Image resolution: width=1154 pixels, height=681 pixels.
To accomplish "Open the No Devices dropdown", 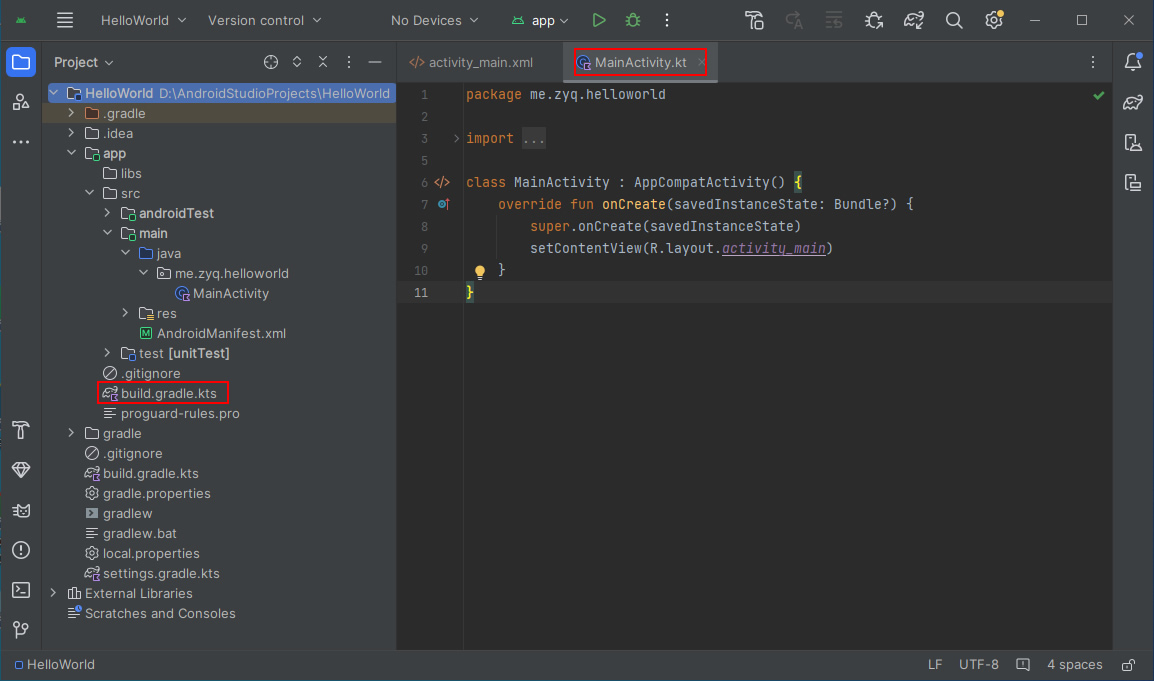I will pos(434,20).
